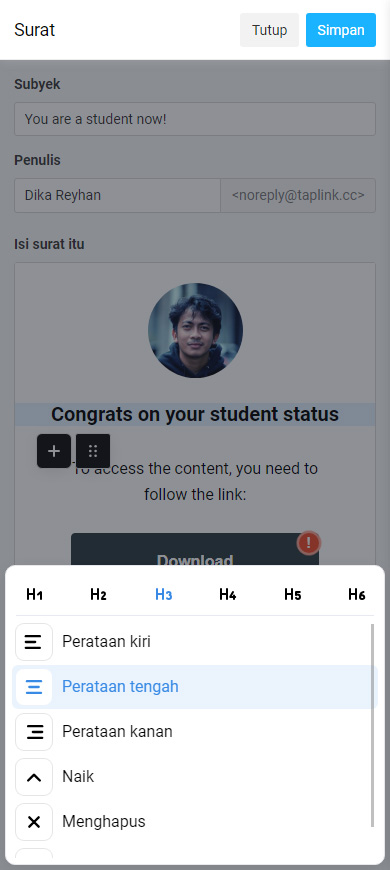The width and height of the screenshot is (390, 870).
Task: Select the Peraturan kanan menu entry
Action: click(195, 732)
